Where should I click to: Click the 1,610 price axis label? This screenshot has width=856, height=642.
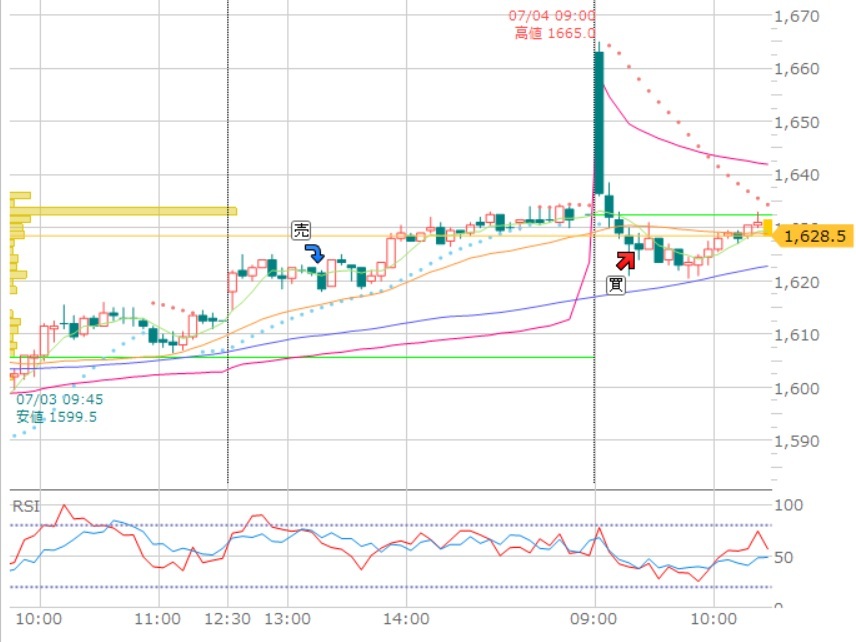point(797,335)
